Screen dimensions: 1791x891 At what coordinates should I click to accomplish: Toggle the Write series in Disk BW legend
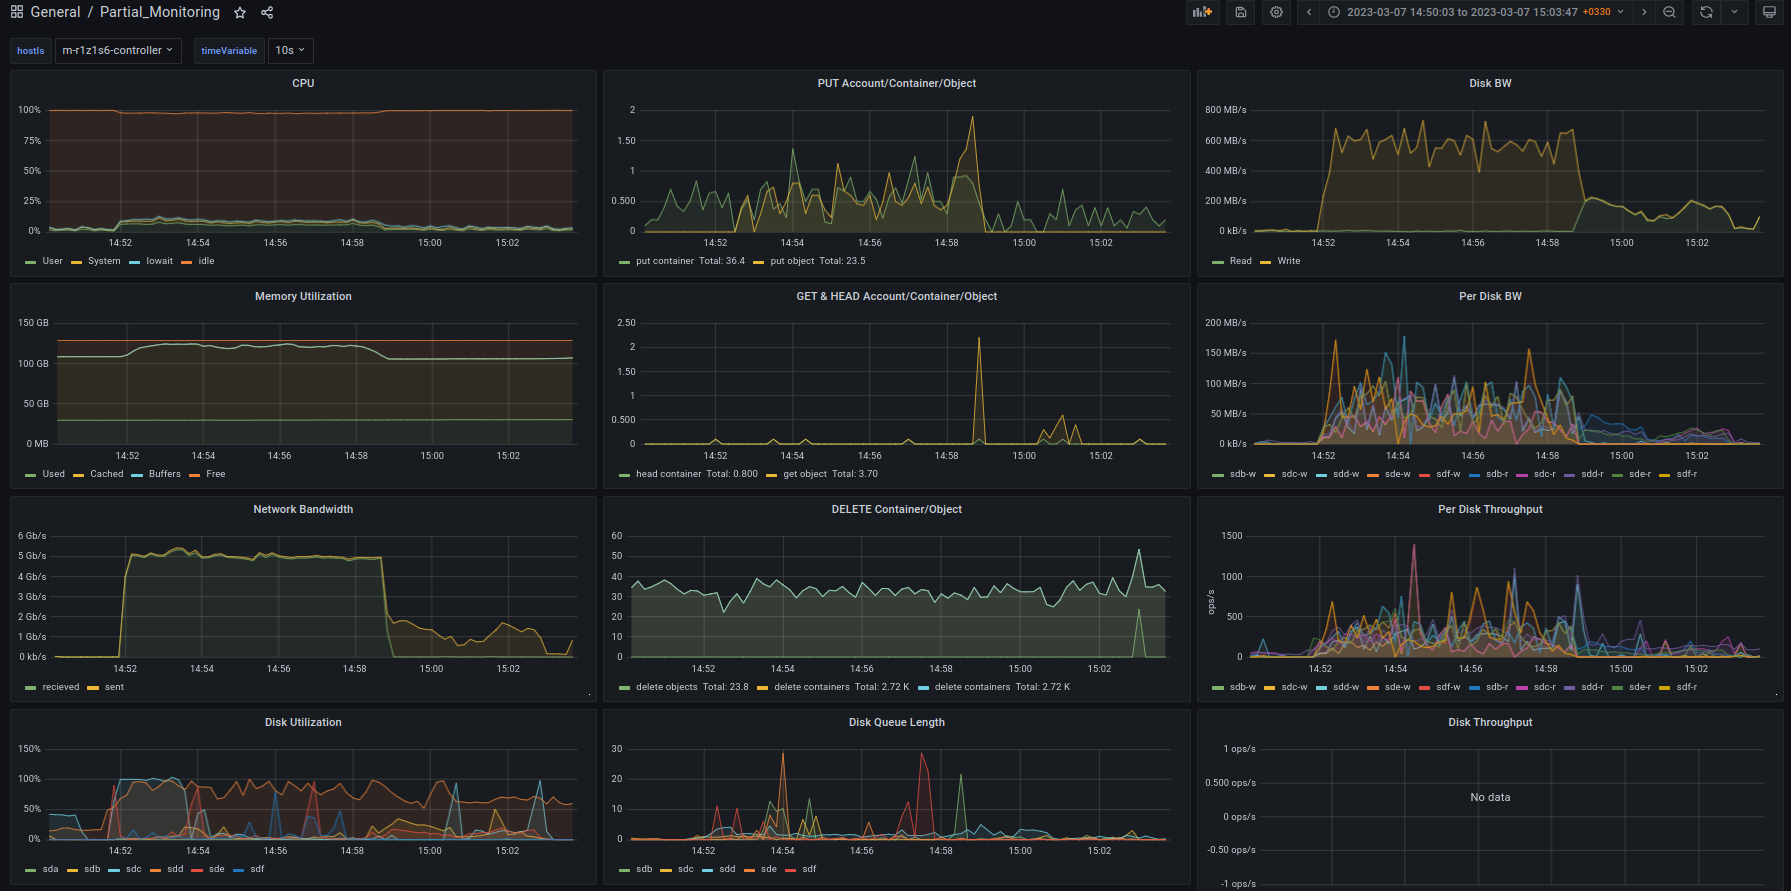tap(1288, 261)
